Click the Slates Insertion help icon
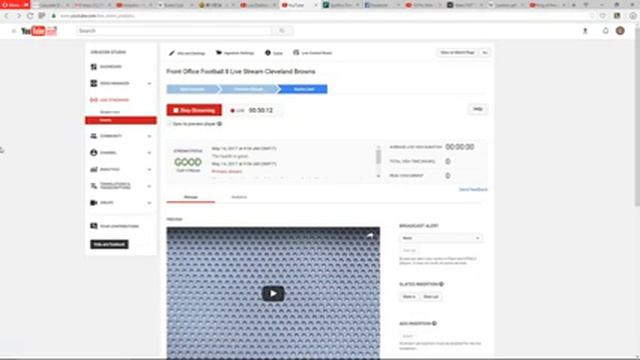 [441, 284]
